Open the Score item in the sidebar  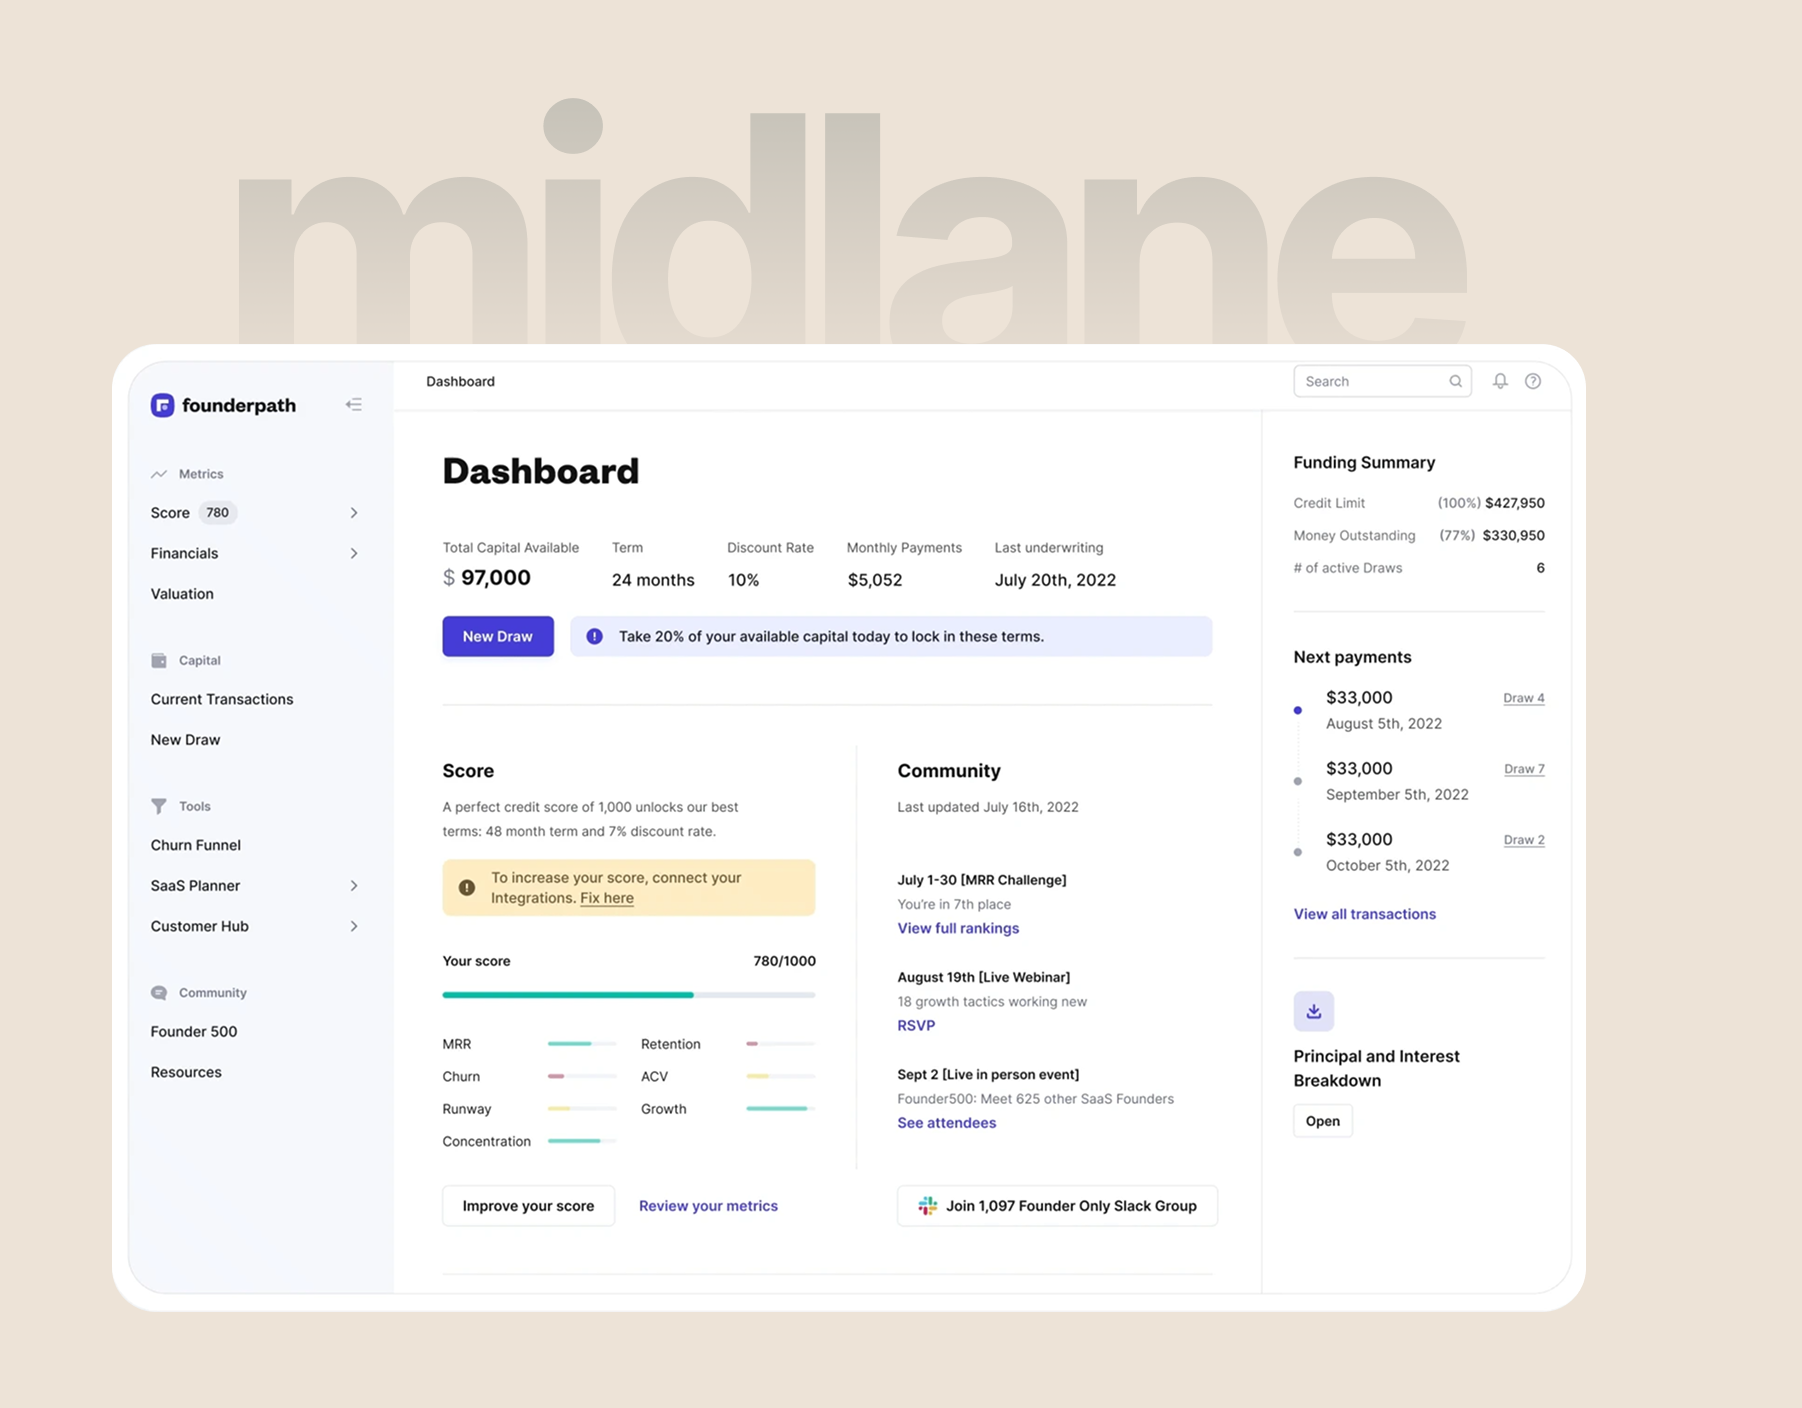[x=170, y=513]
